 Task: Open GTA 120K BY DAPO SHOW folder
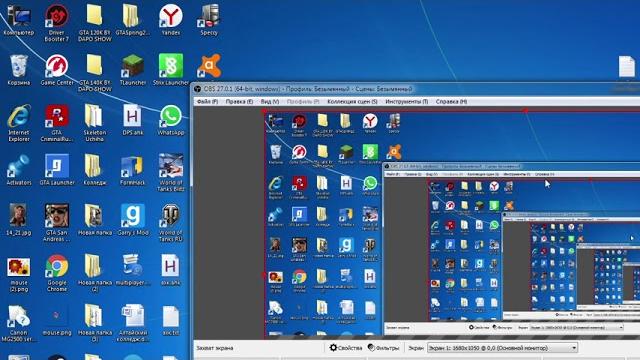(94, 23)
